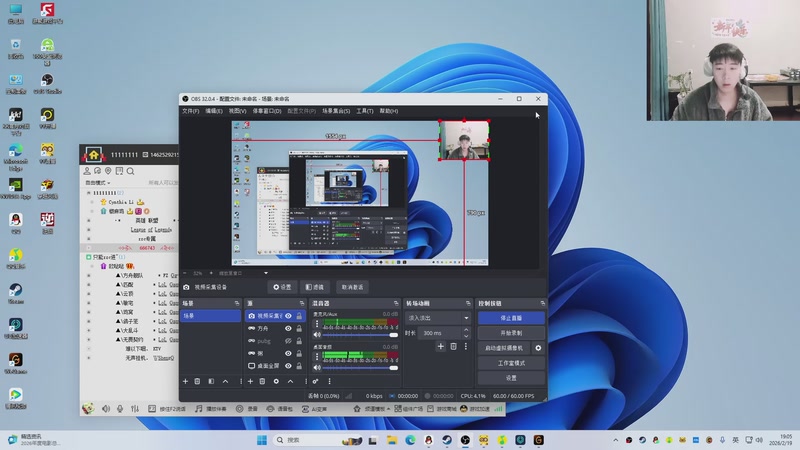800x450 pixels.
Task: Click the add source plus icon
Action: coord(249,381)
